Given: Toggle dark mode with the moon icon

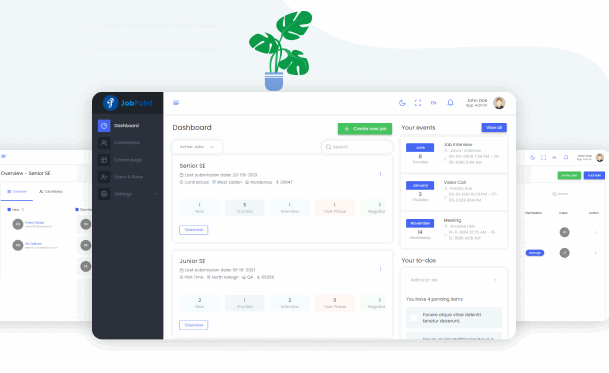Looking at the screenshot, I should coord(402,103).
